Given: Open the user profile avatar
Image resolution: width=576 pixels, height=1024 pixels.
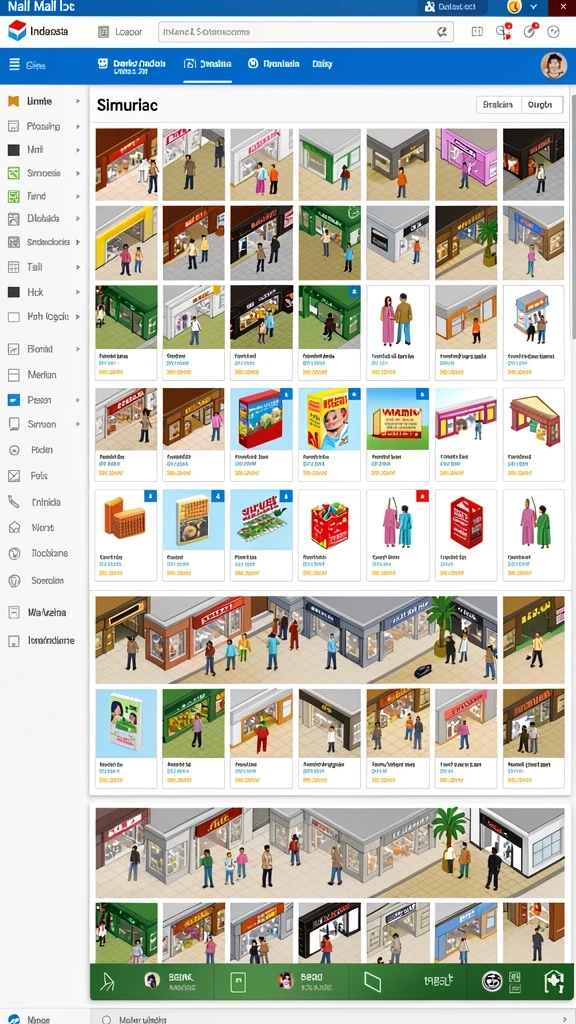Looking at the screenshot, I should tap(553, 65).
